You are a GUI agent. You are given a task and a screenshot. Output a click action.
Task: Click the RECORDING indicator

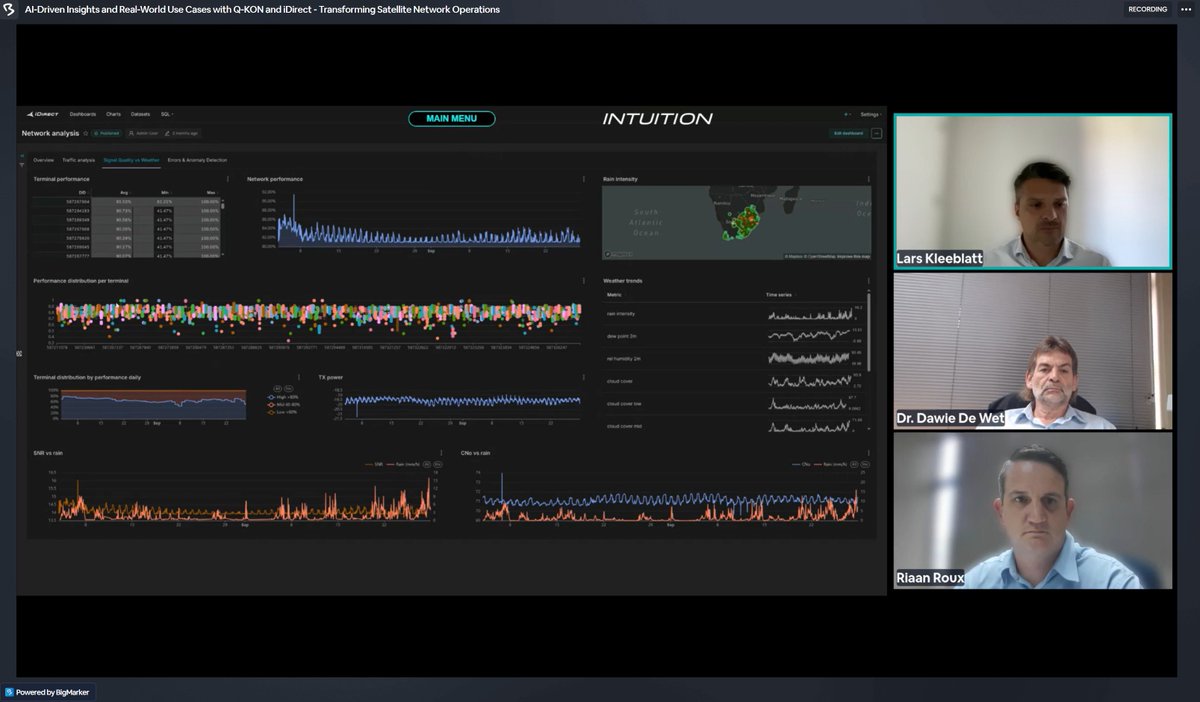1147,9
